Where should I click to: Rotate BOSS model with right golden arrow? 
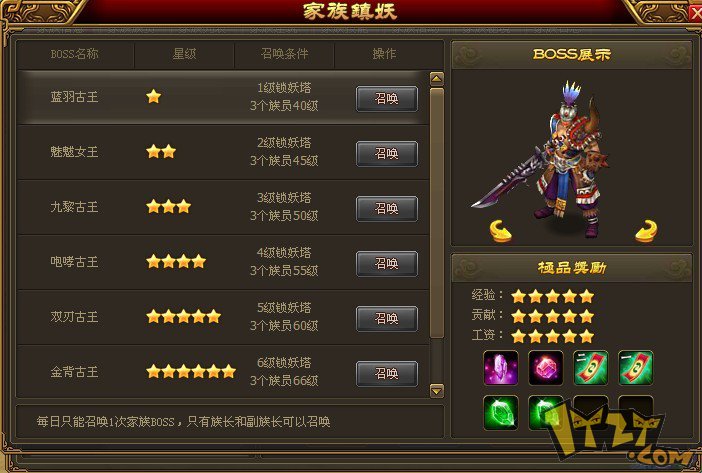pyautogui.click(x=646, y=231)
